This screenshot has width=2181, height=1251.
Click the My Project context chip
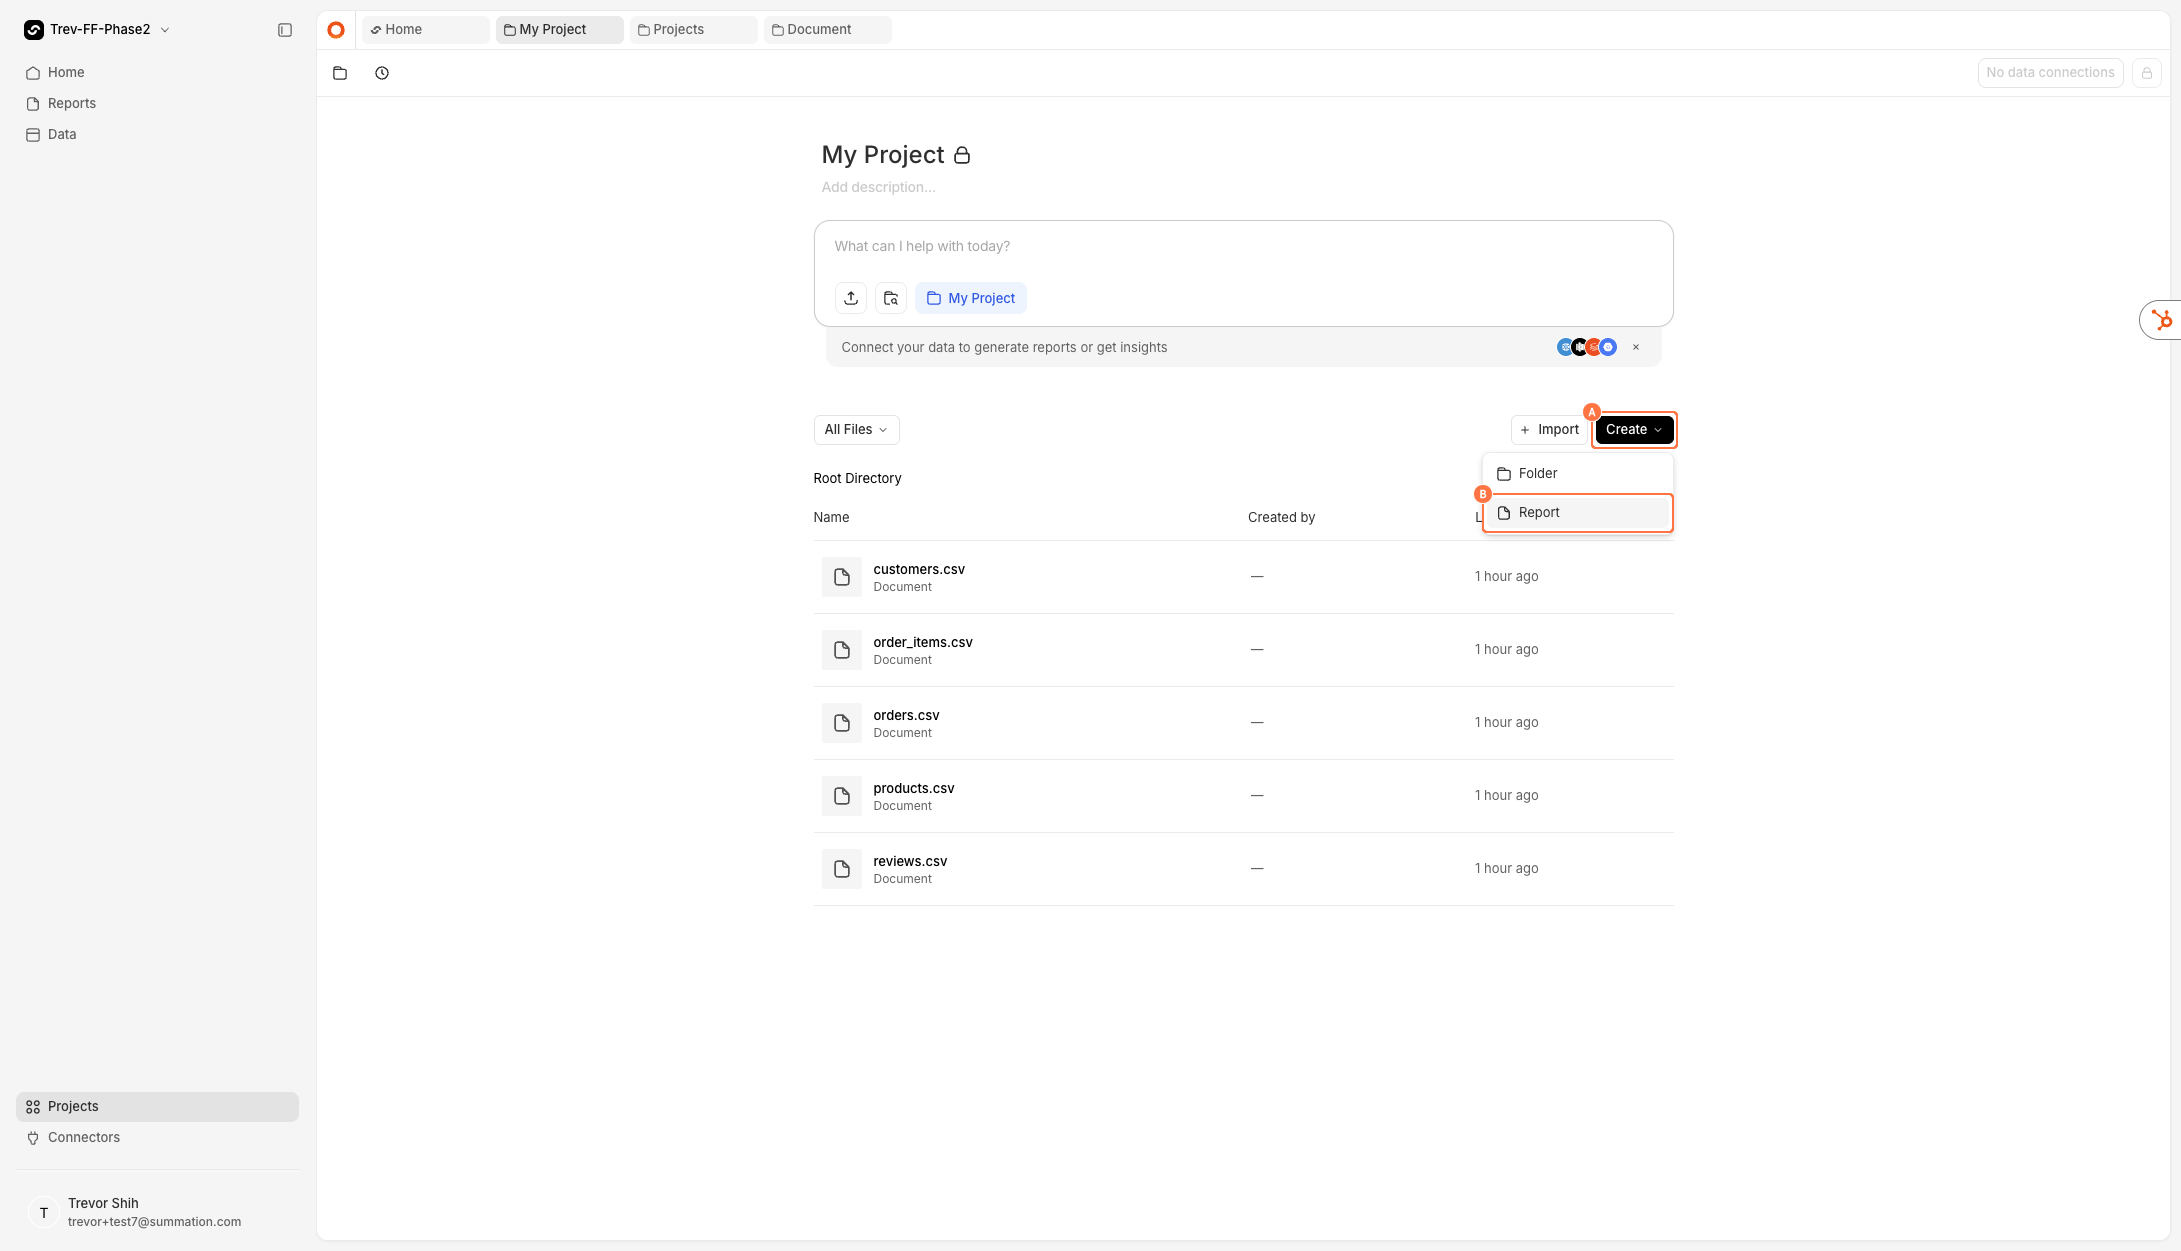pos(971,298)
